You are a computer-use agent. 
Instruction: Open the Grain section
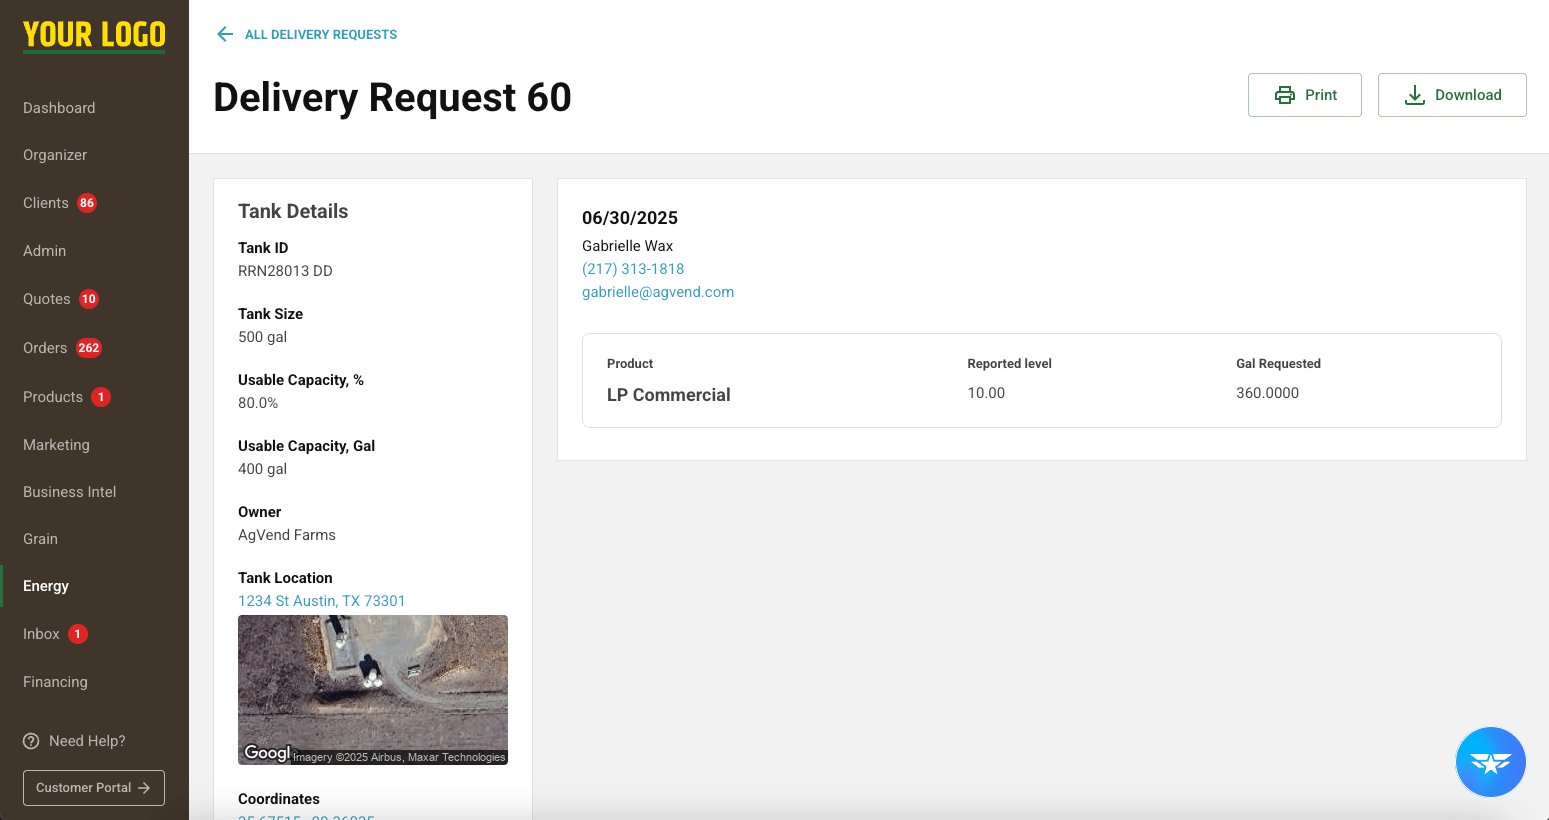(x=40, y=539)
